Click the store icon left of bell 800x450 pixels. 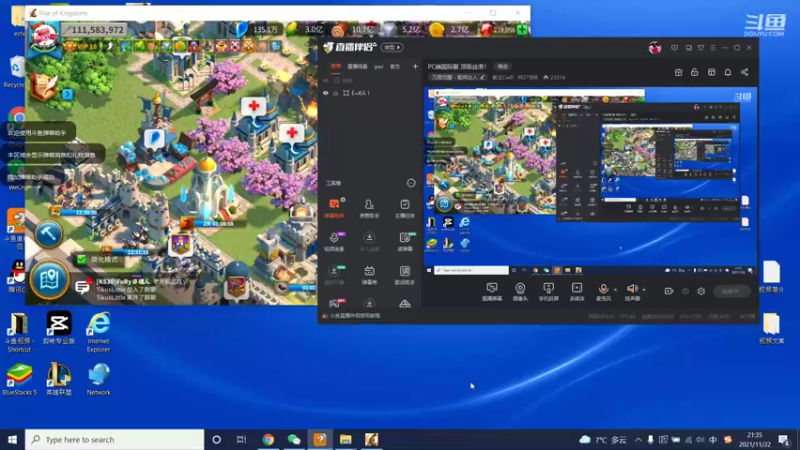click(x=711, y=72)
